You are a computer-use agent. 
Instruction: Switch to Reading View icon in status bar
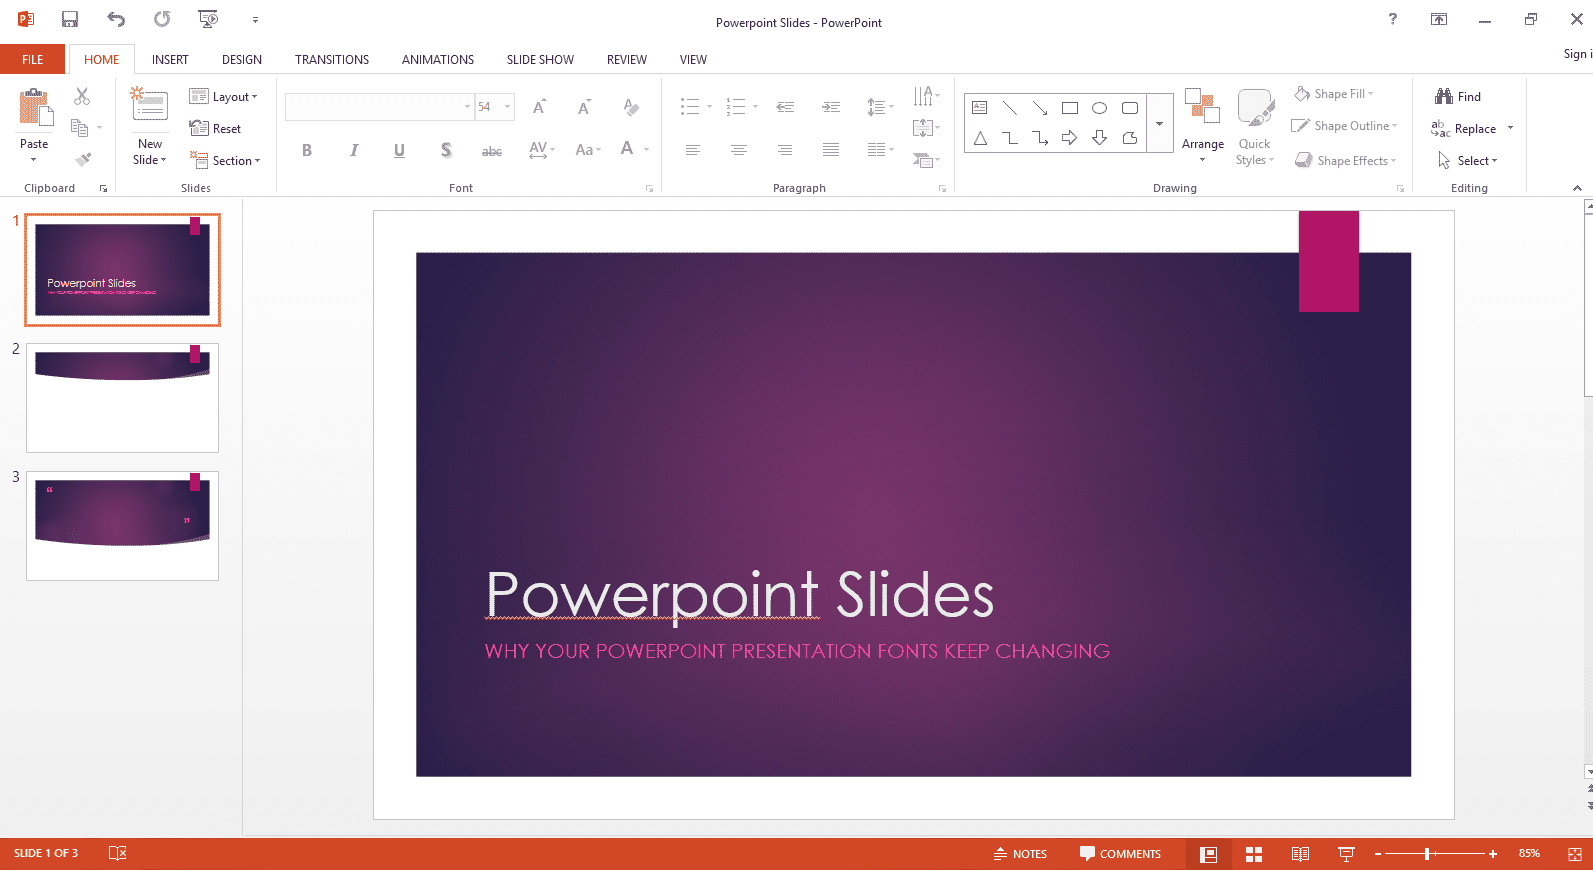tap(1300, 854)
